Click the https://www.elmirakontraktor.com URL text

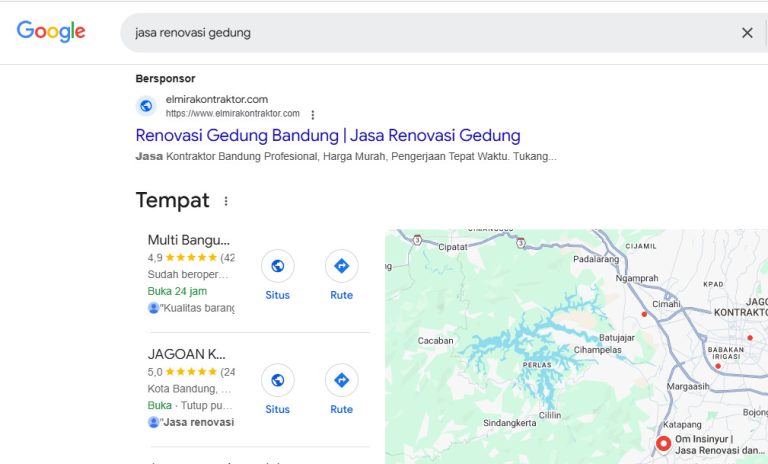233,114
